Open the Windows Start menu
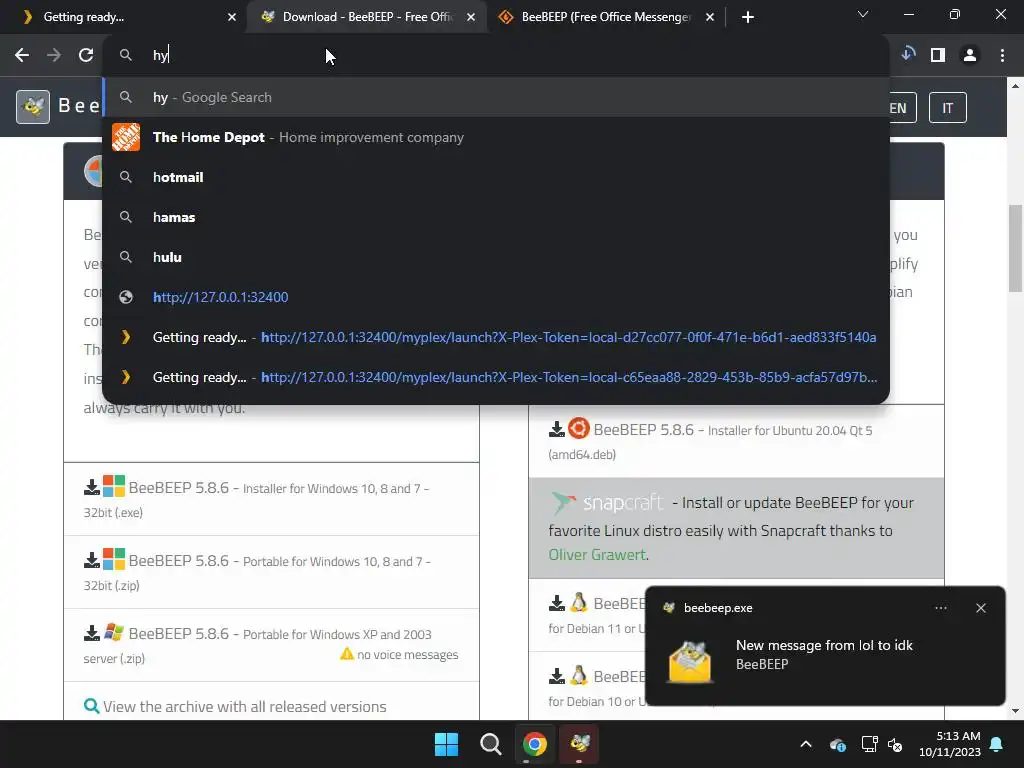 447,744
